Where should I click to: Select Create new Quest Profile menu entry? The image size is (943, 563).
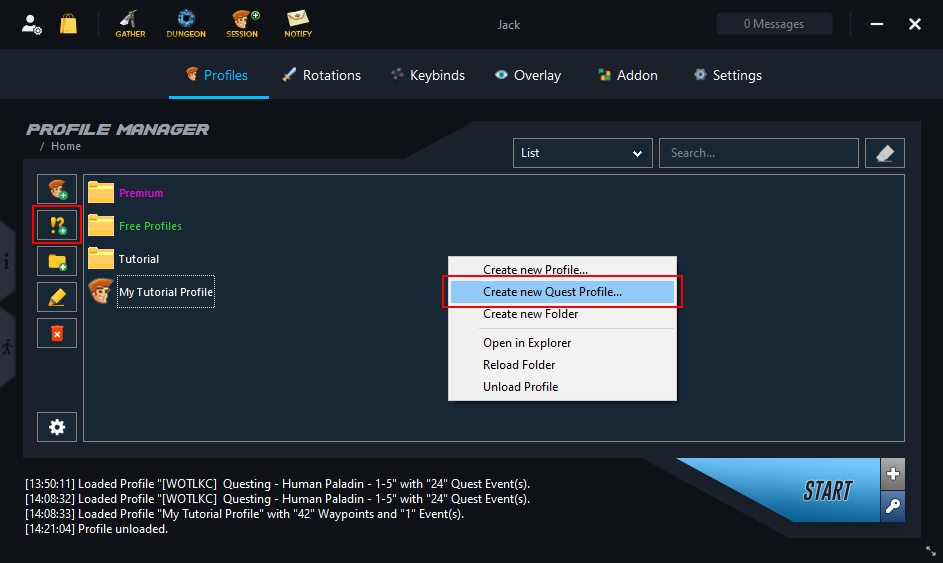(552, 292)
